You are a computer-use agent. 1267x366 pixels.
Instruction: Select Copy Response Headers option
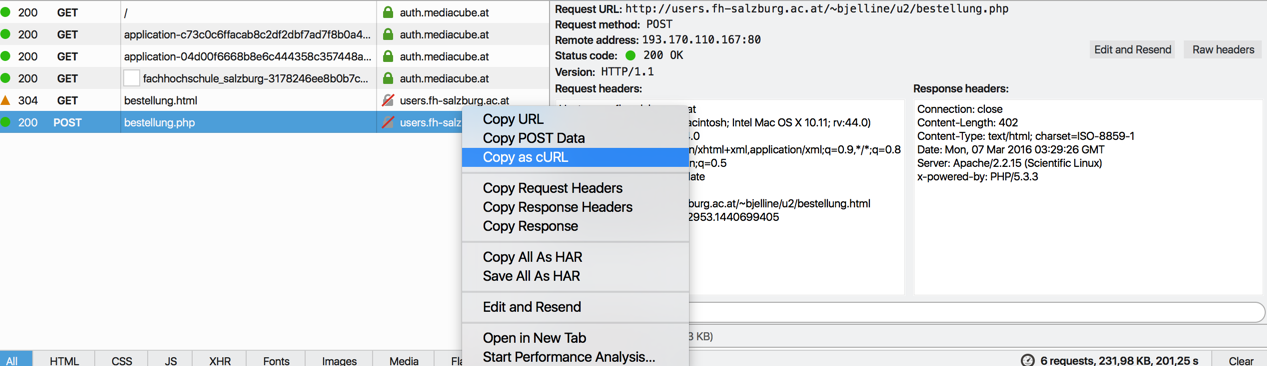(x=557, y=207)
